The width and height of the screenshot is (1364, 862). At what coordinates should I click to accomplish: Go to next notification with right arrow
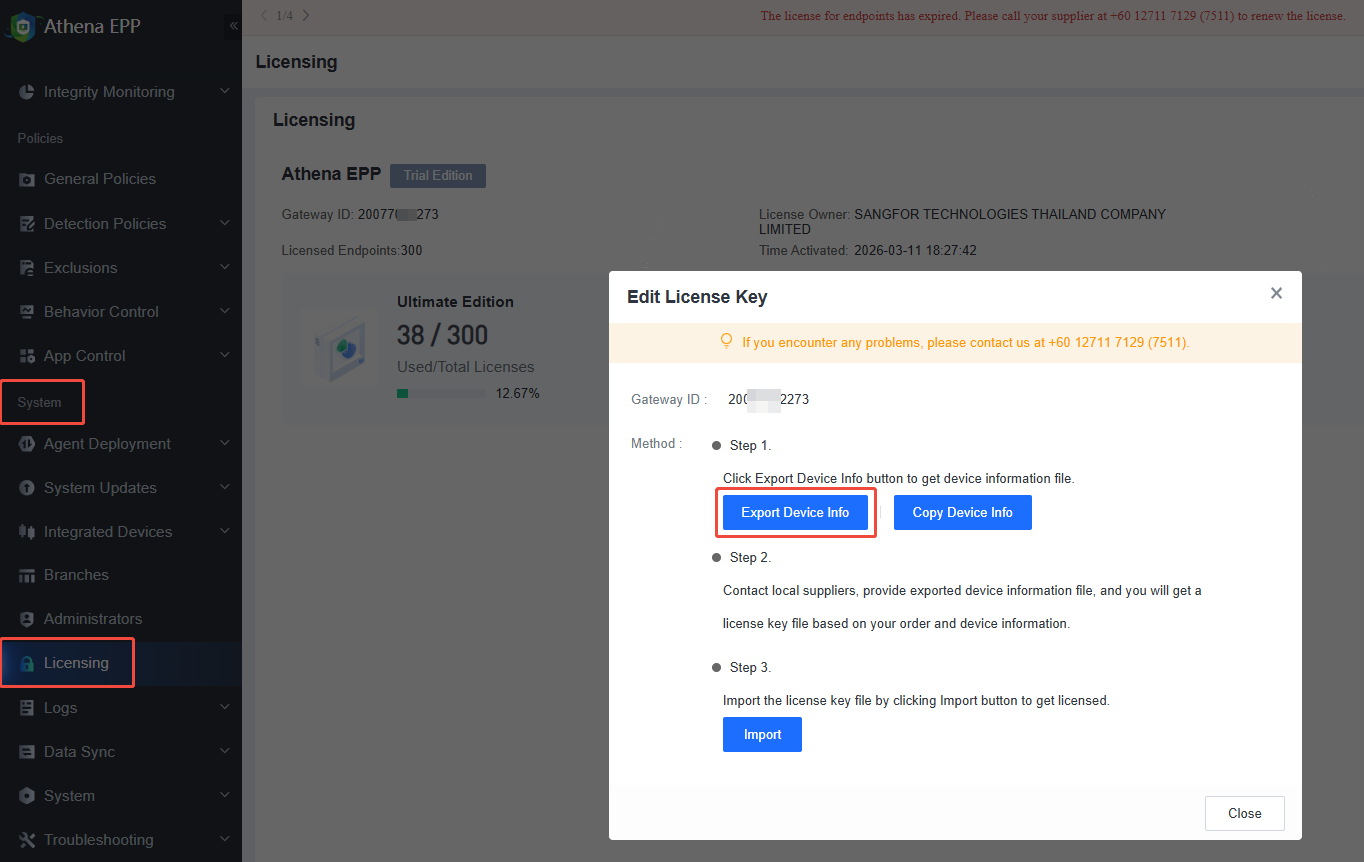pos(305,15)
